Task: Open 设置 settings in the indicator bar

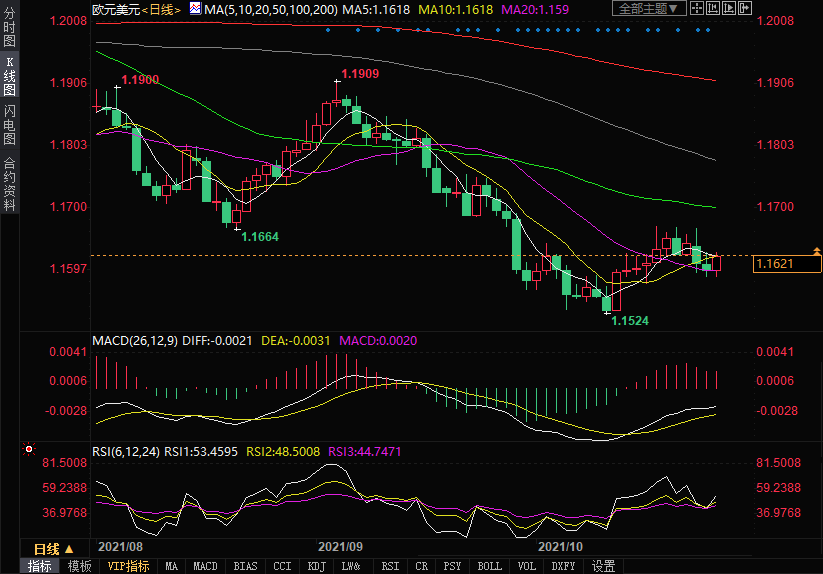Action: 603,566
